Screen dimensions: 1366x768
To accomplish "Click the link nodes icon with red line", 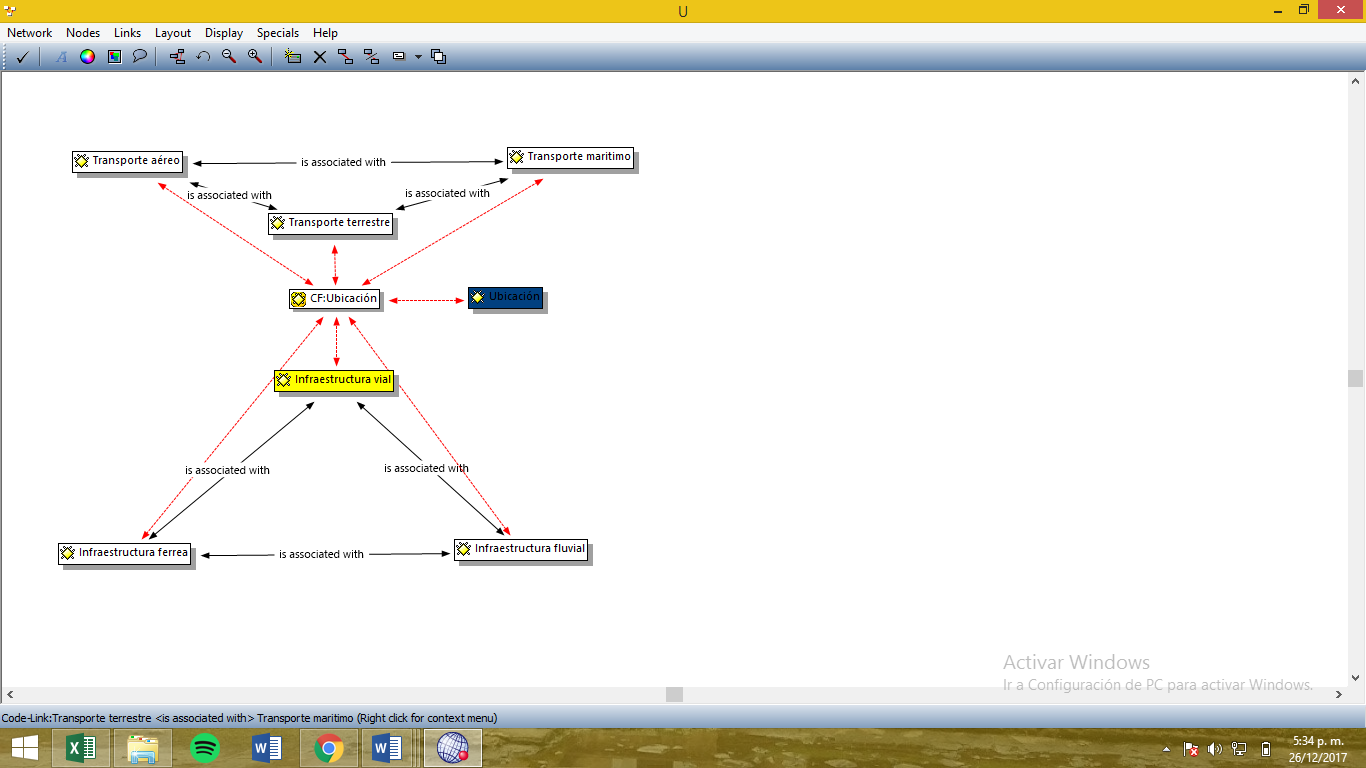I will [x=346, y=57].
